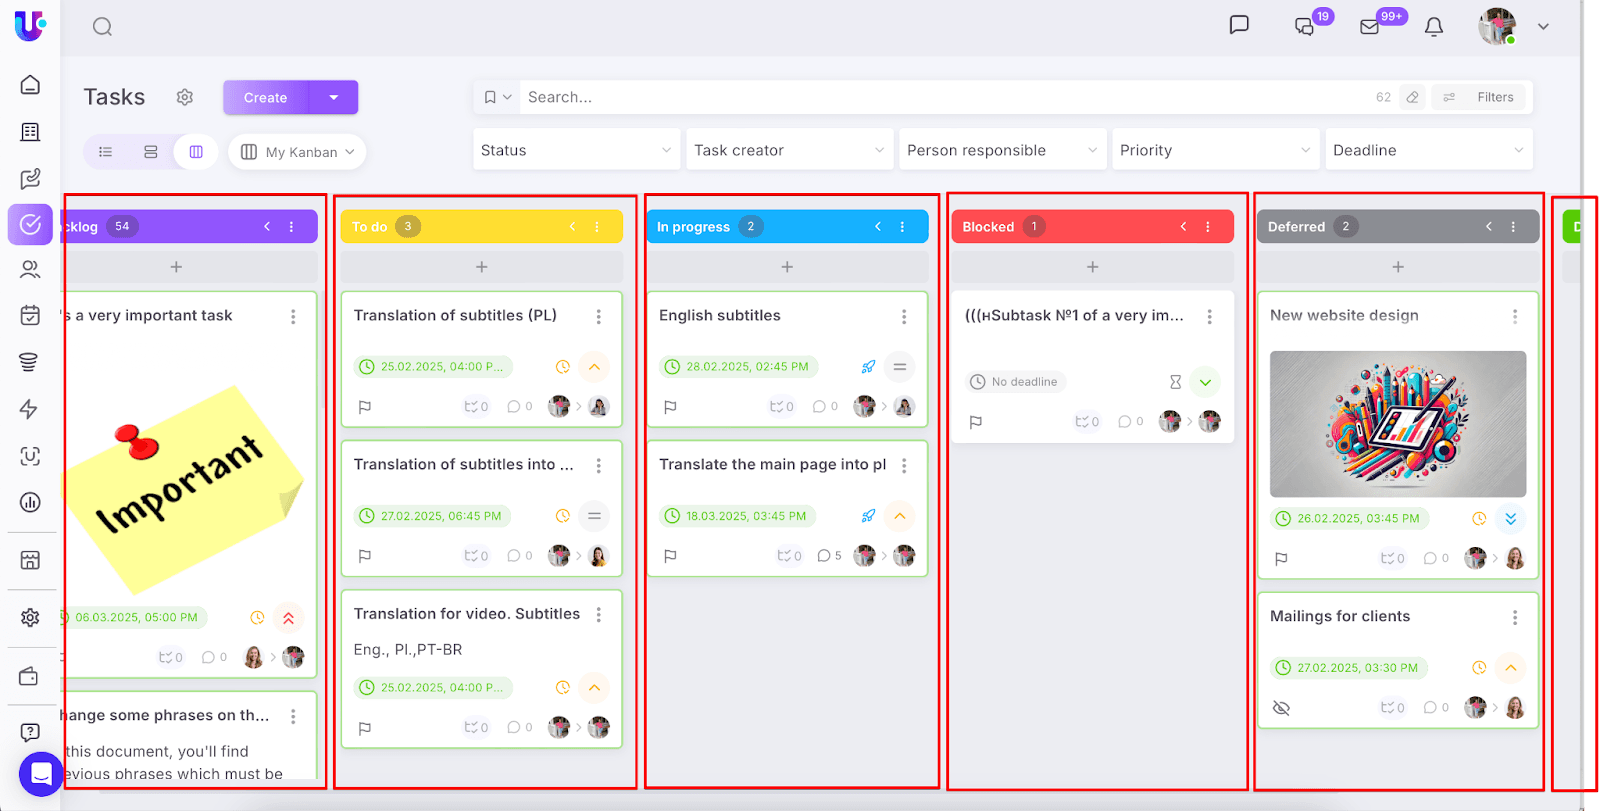Click the flag icon on English subtitles card
The width and height of the screenshot is (1600, 811).
point(670,407)
